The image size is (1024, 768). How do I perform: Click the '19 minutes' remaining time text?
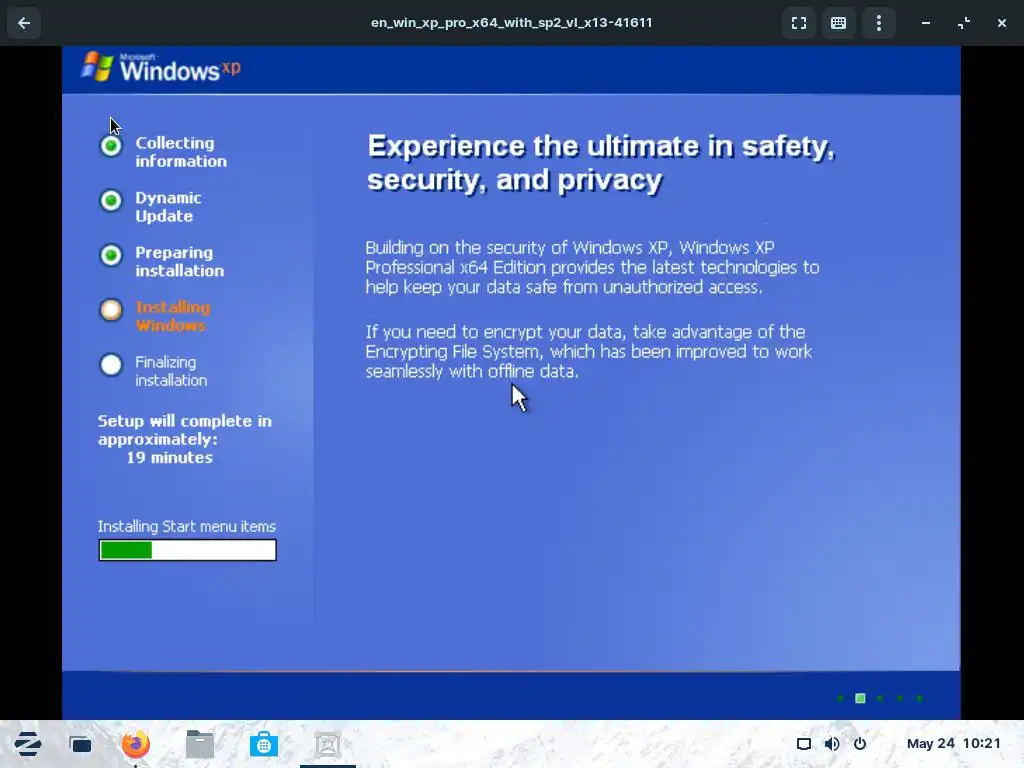point(170,458)
